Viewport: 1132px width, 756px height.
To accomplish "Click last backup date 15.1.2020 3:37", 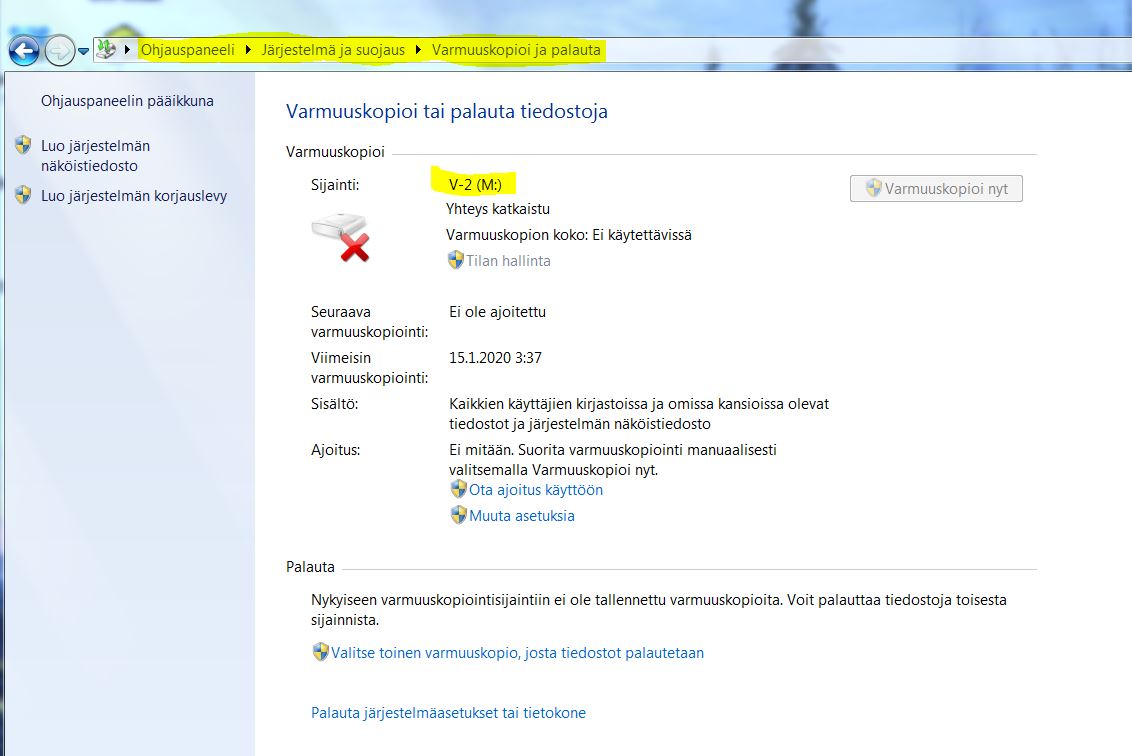I will click(x=495, y=357).
